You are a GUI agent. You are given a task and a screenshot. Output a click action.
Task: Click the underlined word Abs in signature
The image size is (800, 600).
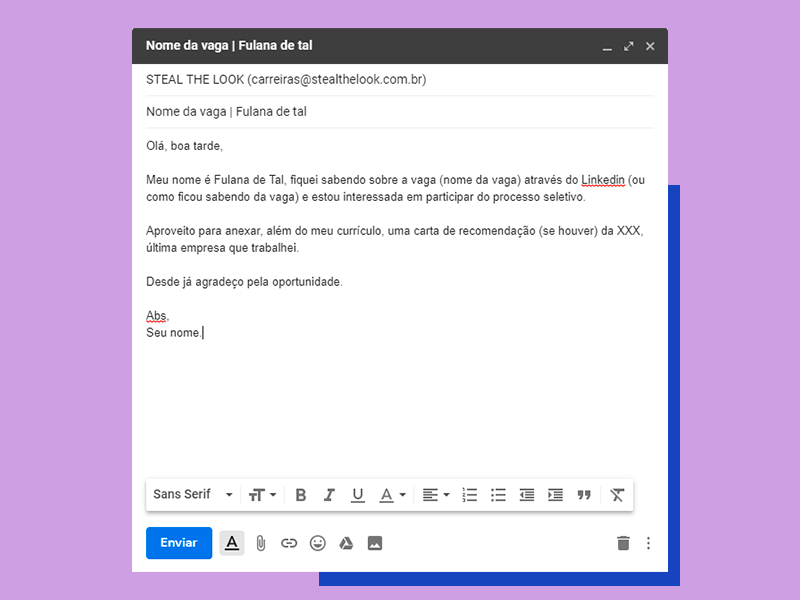coord(156,316)
